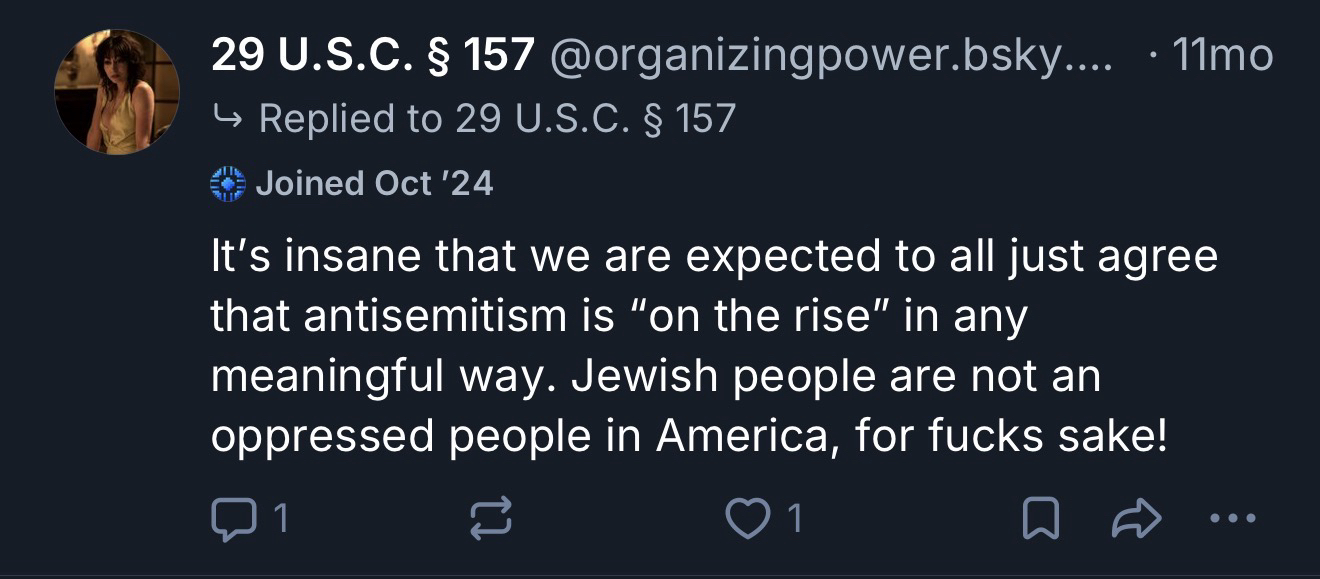Open the author's profile picture
Image resolution: width=1320 pixels, height=579 pixels.
(x=117, y=92)
